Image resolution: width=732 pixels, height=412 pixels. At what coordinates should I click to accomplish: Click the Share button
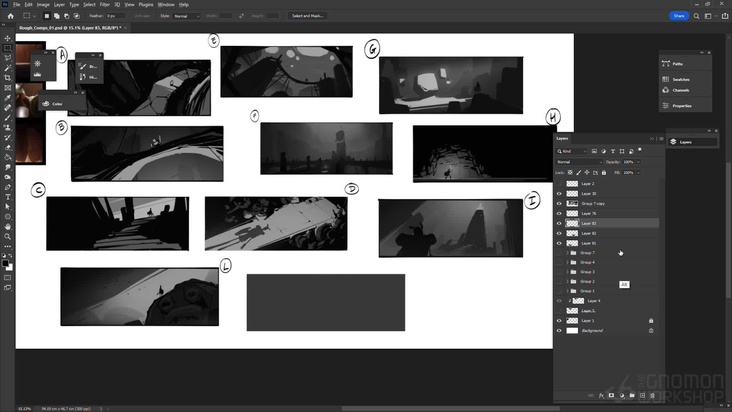(679, 16)
